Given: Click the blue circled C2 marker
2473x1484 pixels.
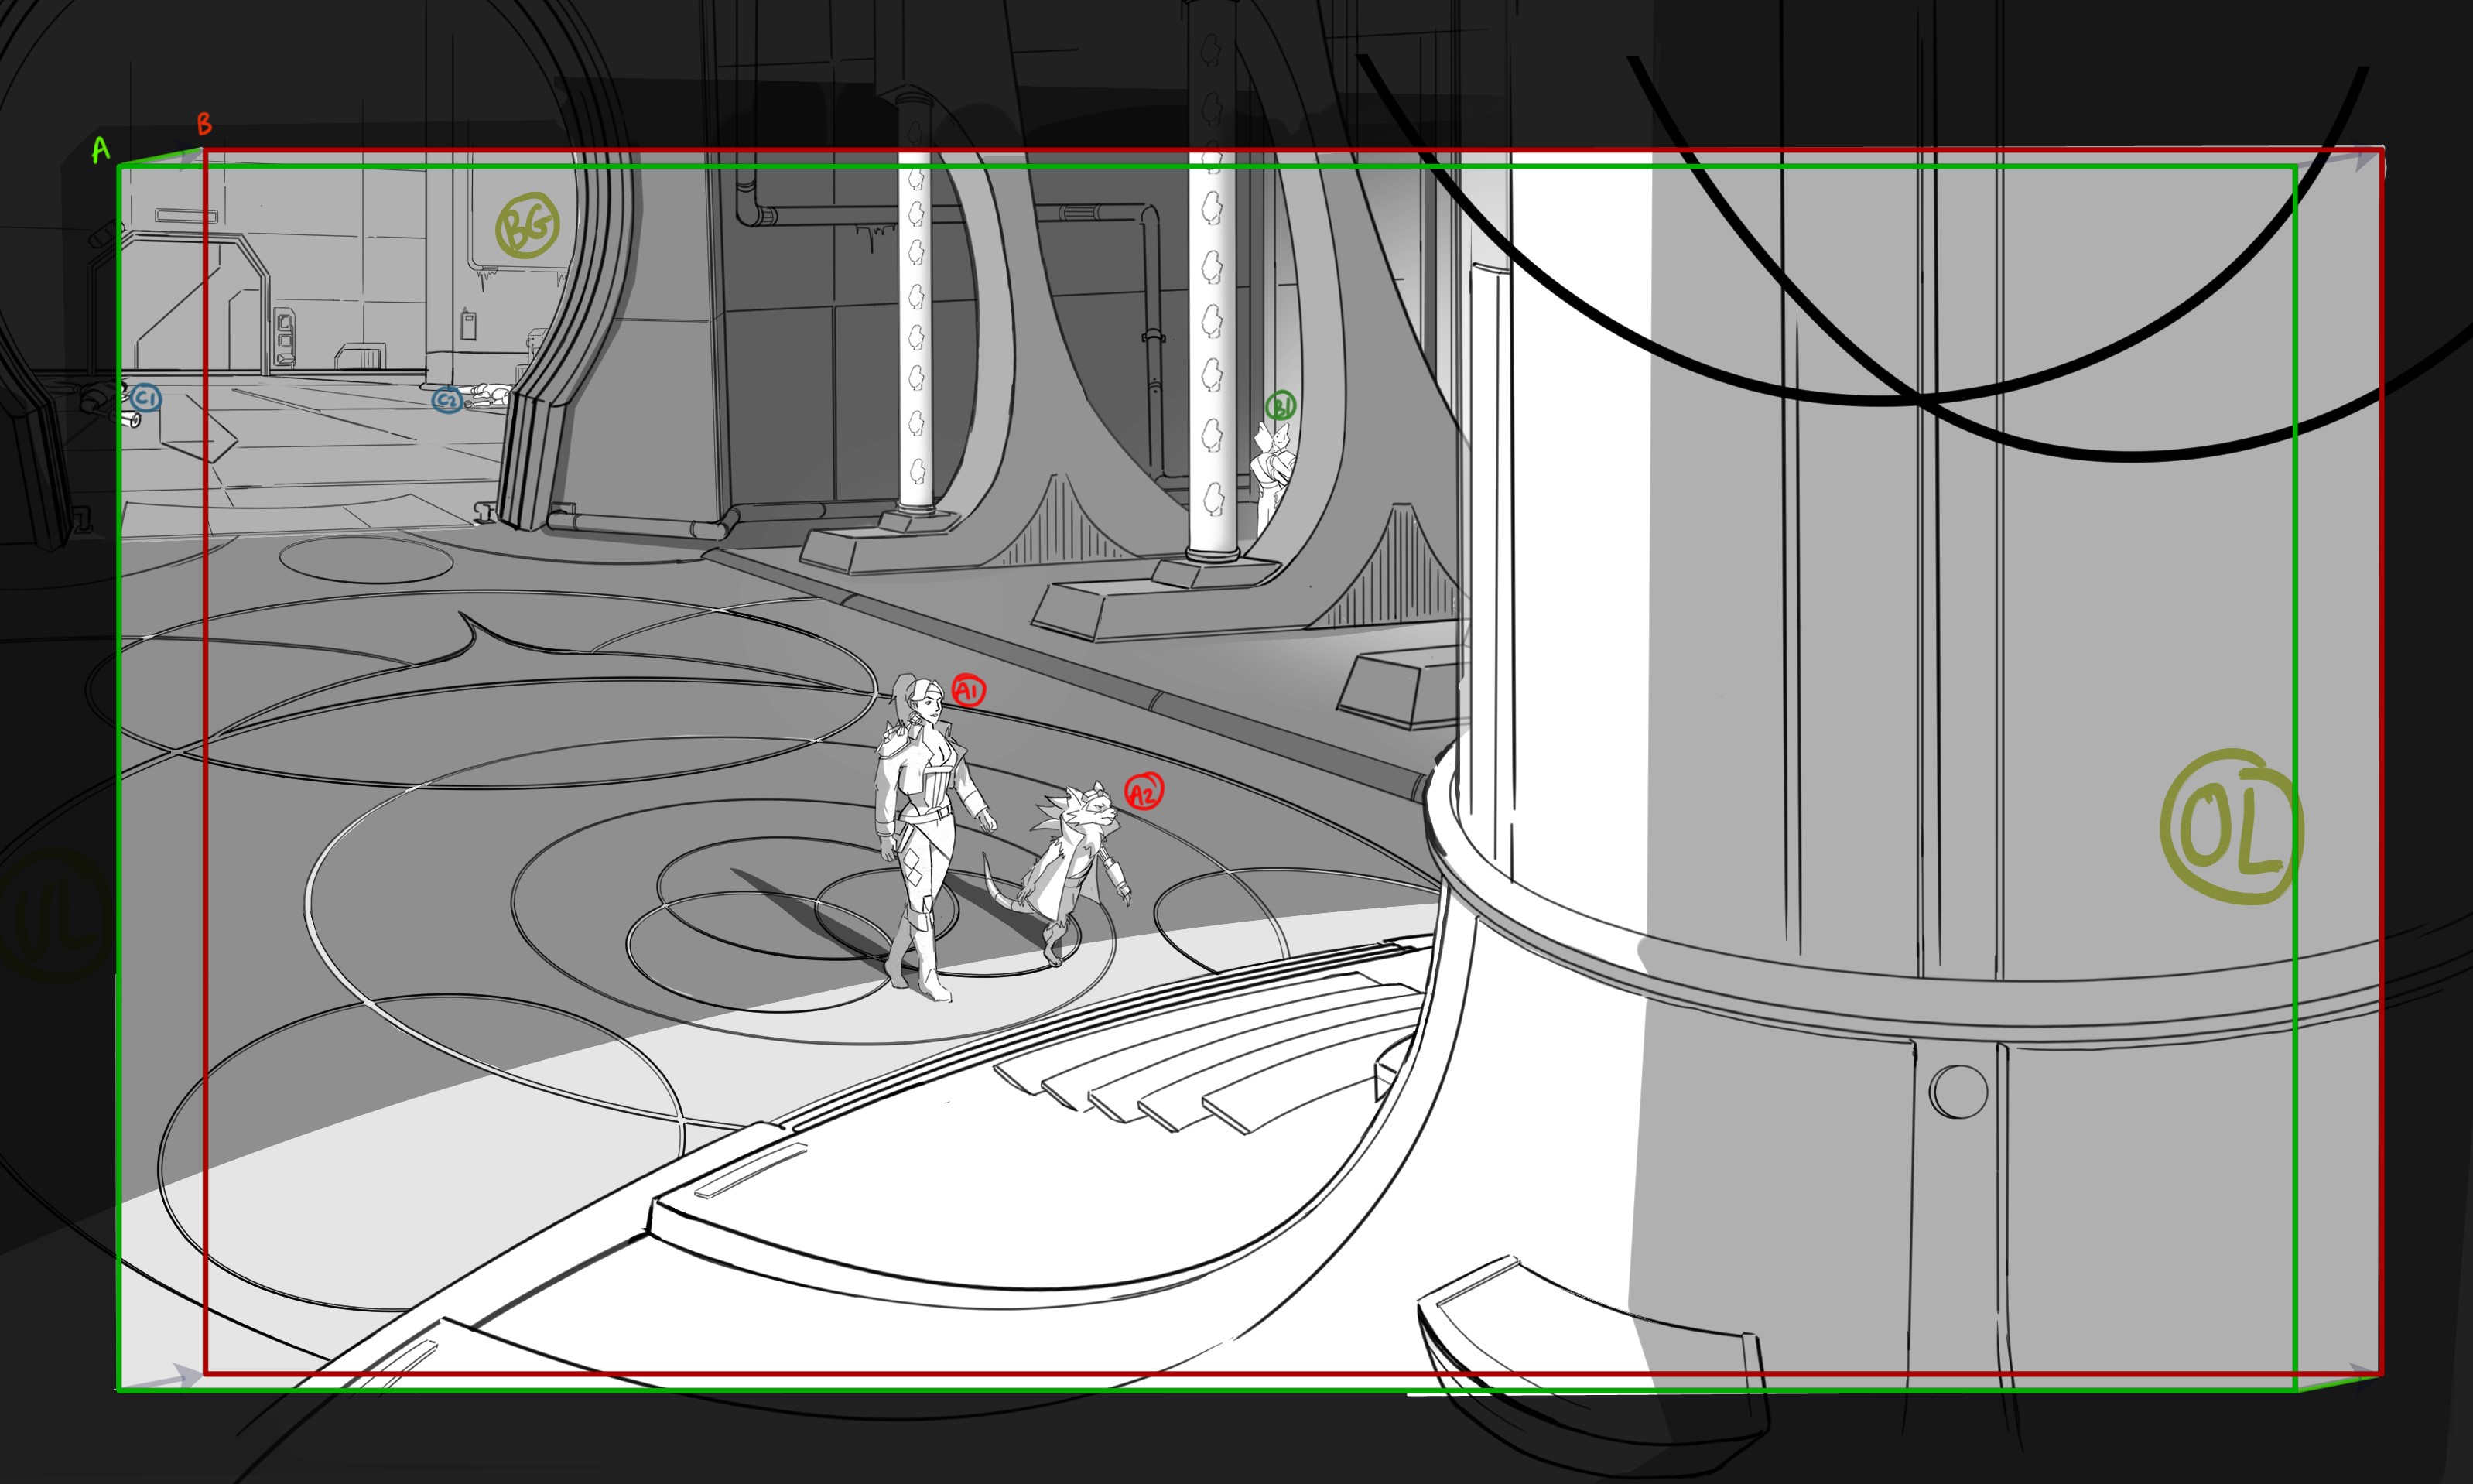Looking at the screenshot, I should coord(446,400).
